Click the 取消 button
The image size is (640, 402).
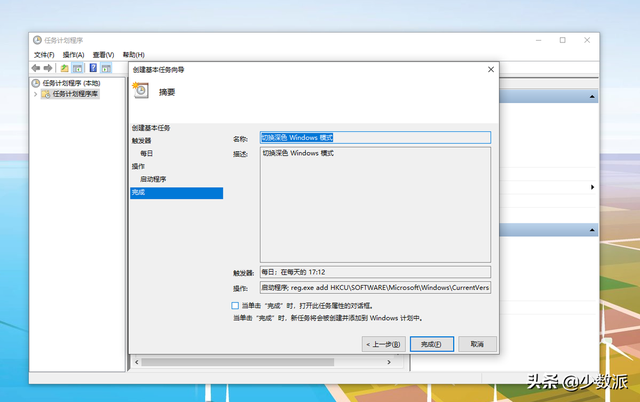coord(477,344)
